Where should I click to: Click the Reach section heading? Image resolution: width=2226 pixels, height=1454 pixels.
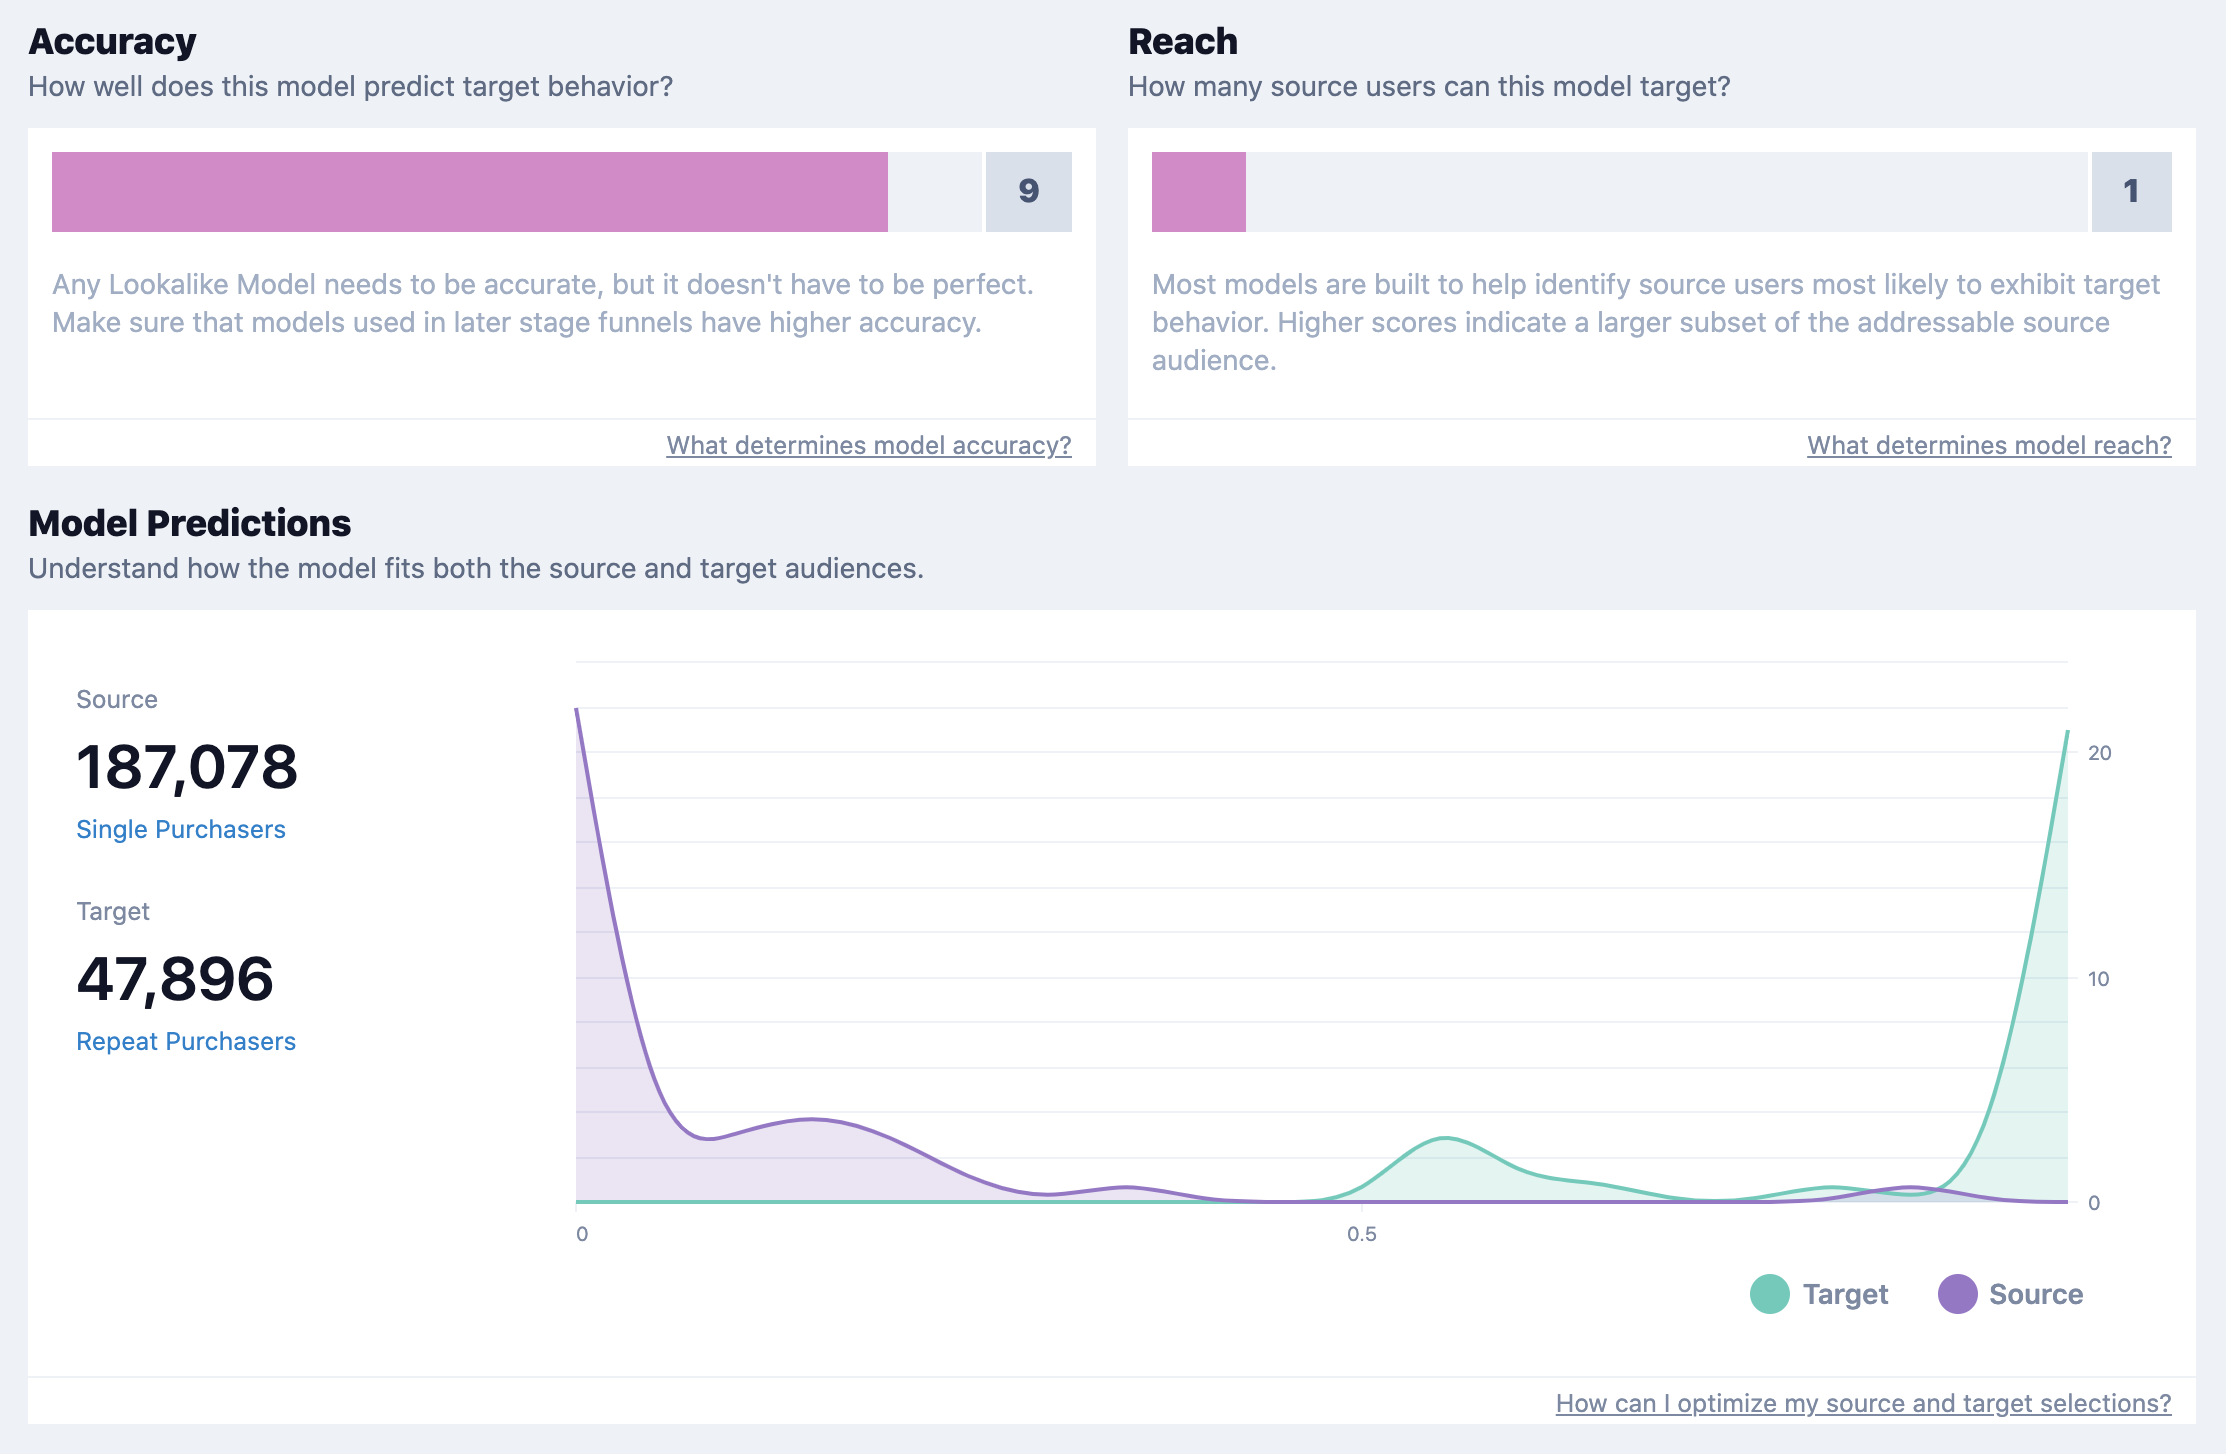coord(1182,41)
